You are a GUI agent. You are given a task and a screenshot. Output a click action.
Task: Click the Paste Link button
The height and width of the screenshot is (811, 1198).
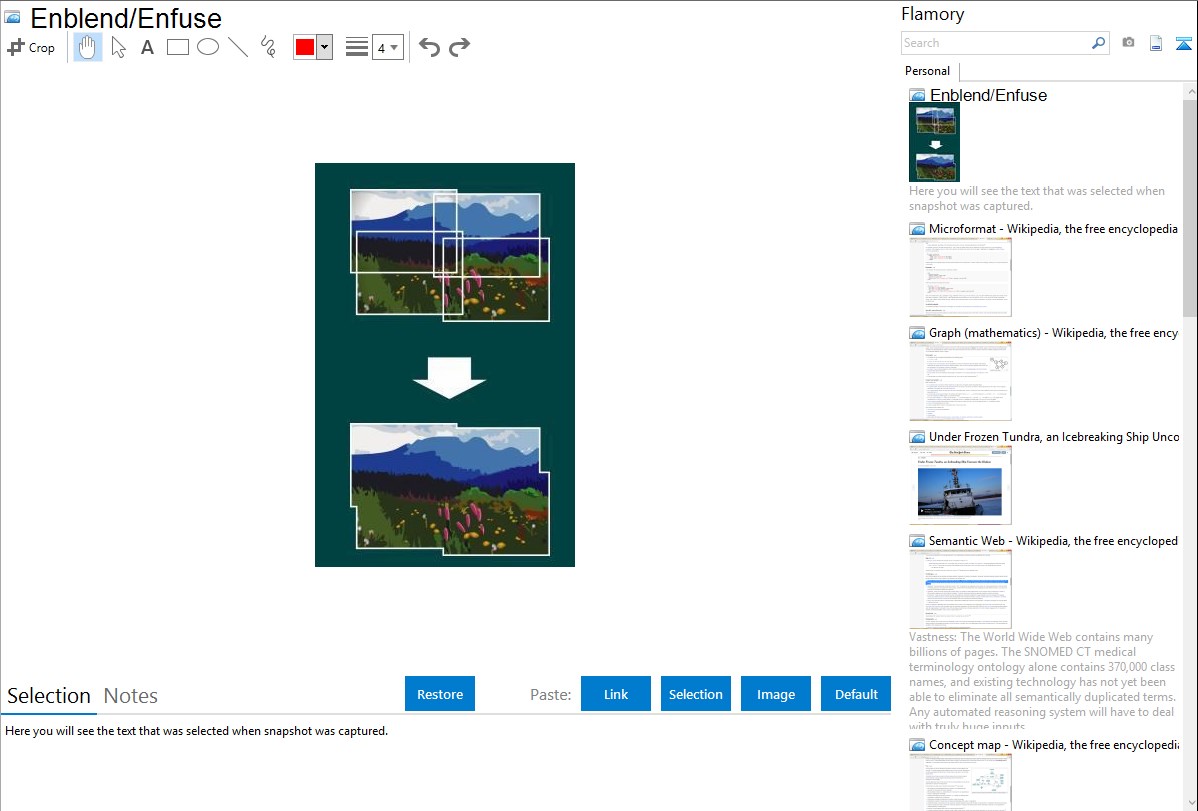pos(616,694)
